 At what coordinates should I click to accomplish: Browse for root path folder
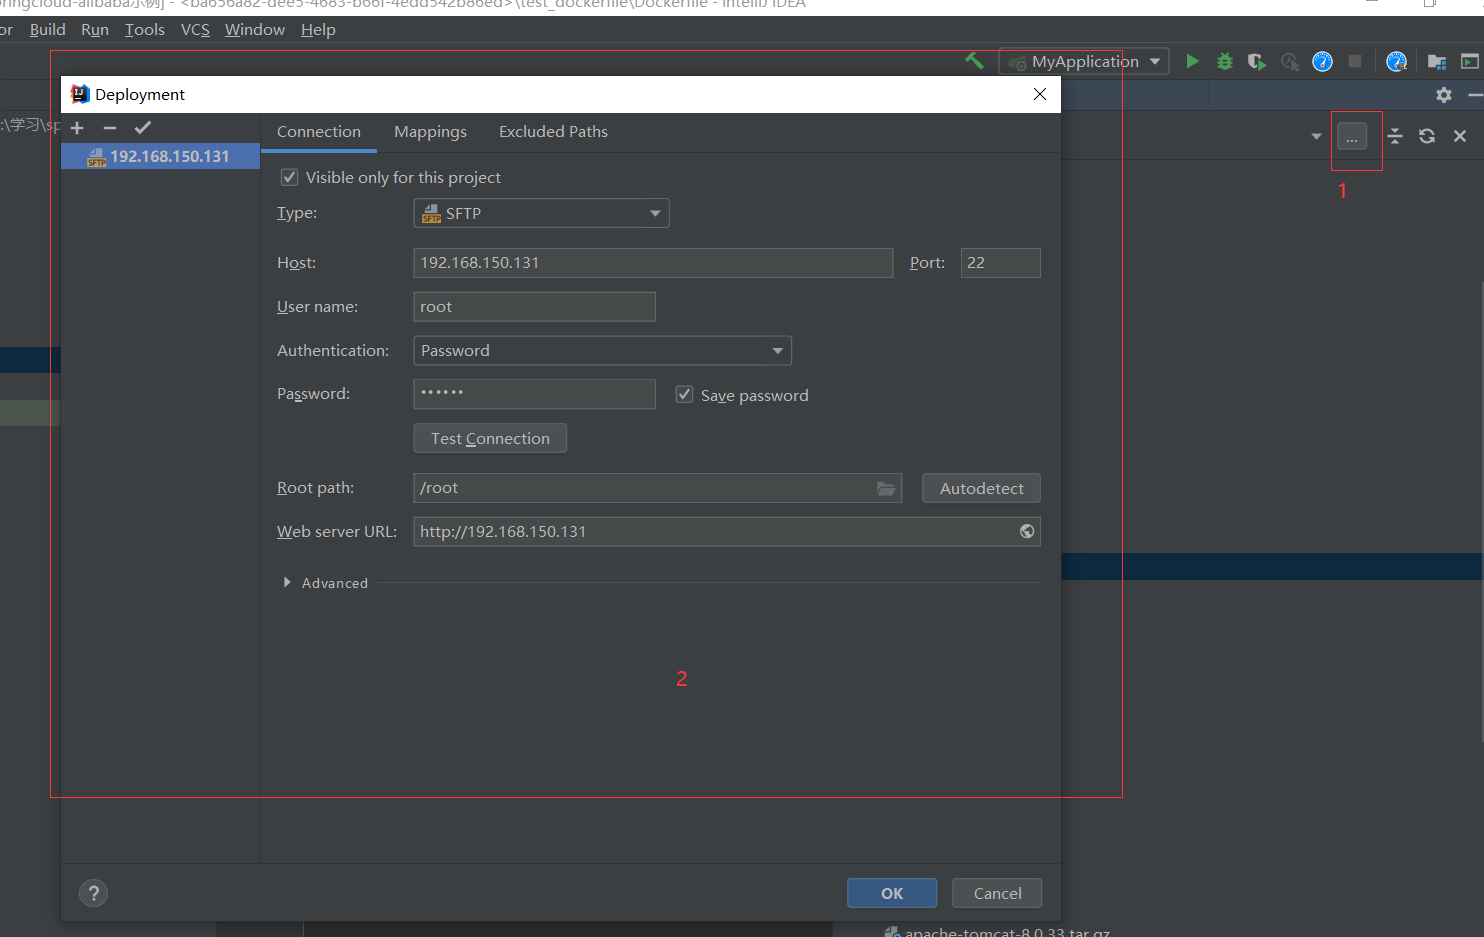886,488
